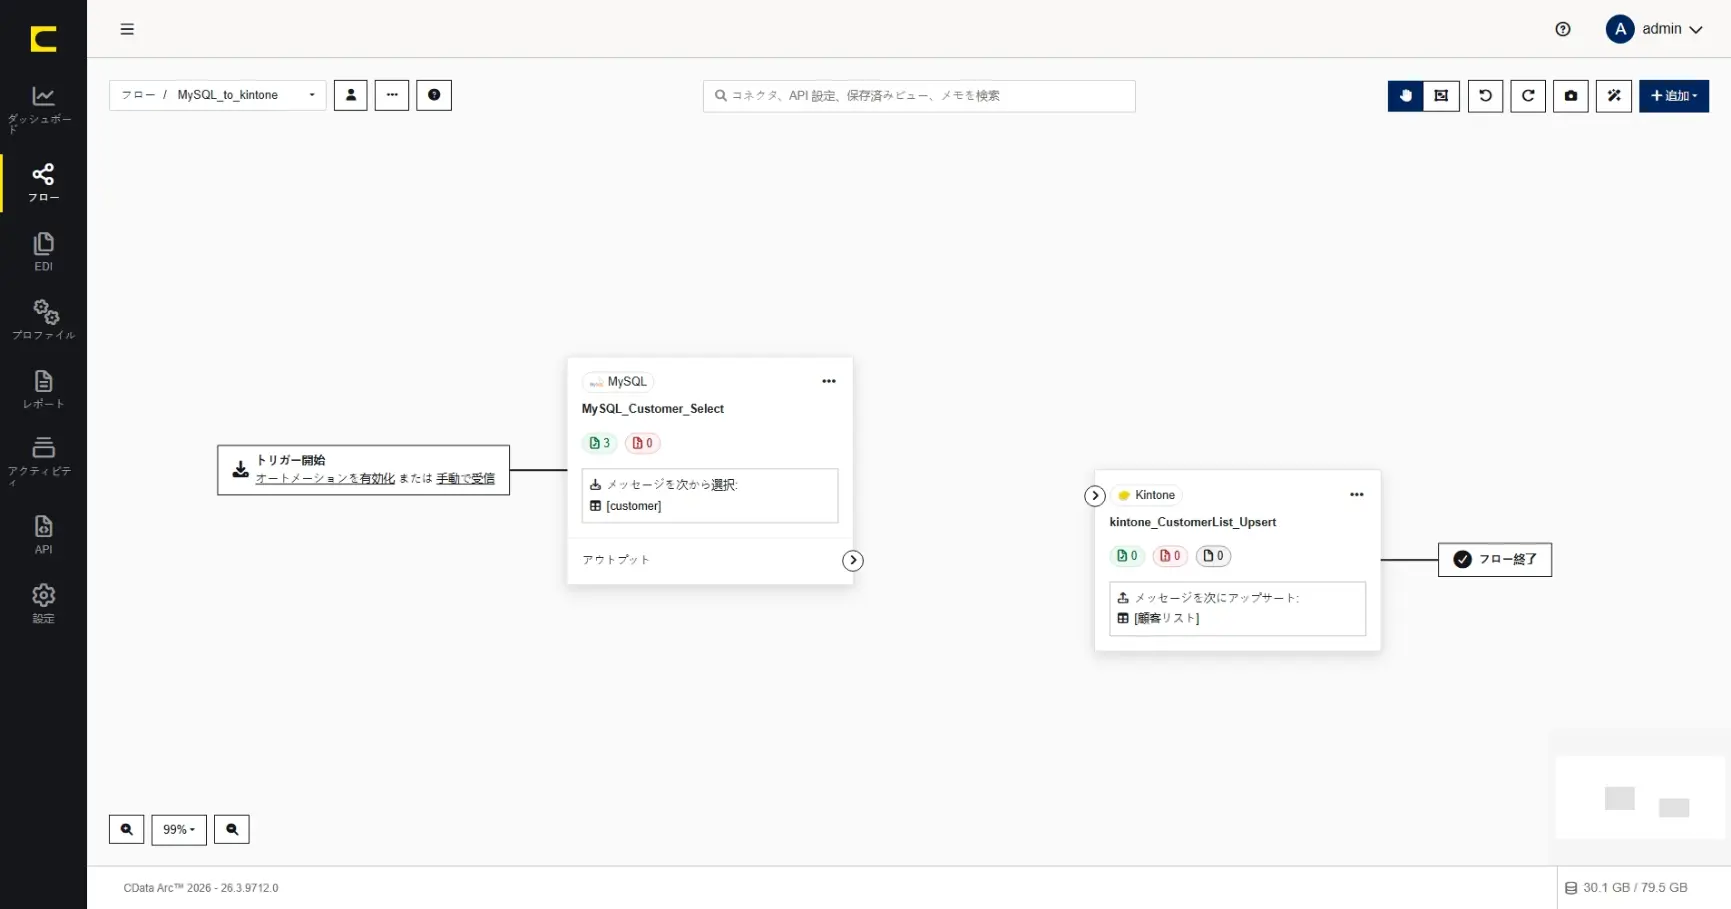Open the レポート sidebar item
1731x909 pixels.
click(x=43, y=389)
